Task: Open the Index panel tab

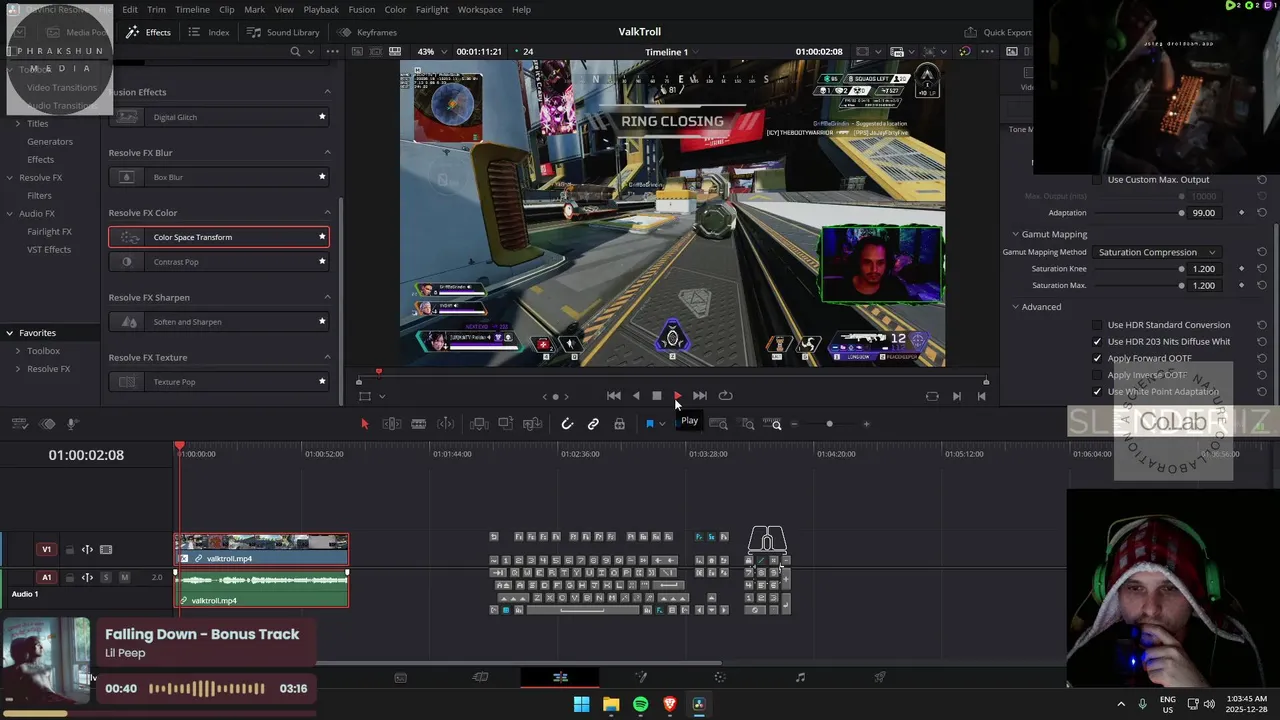Action: pos(209,32)
